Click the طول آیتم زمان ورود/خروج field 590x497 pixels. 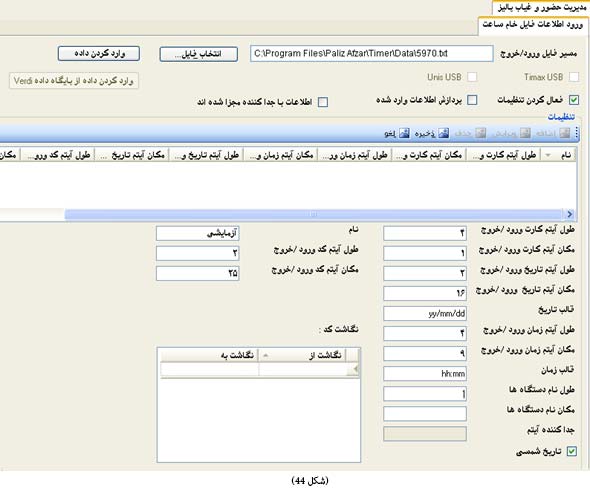coord(425,333)
